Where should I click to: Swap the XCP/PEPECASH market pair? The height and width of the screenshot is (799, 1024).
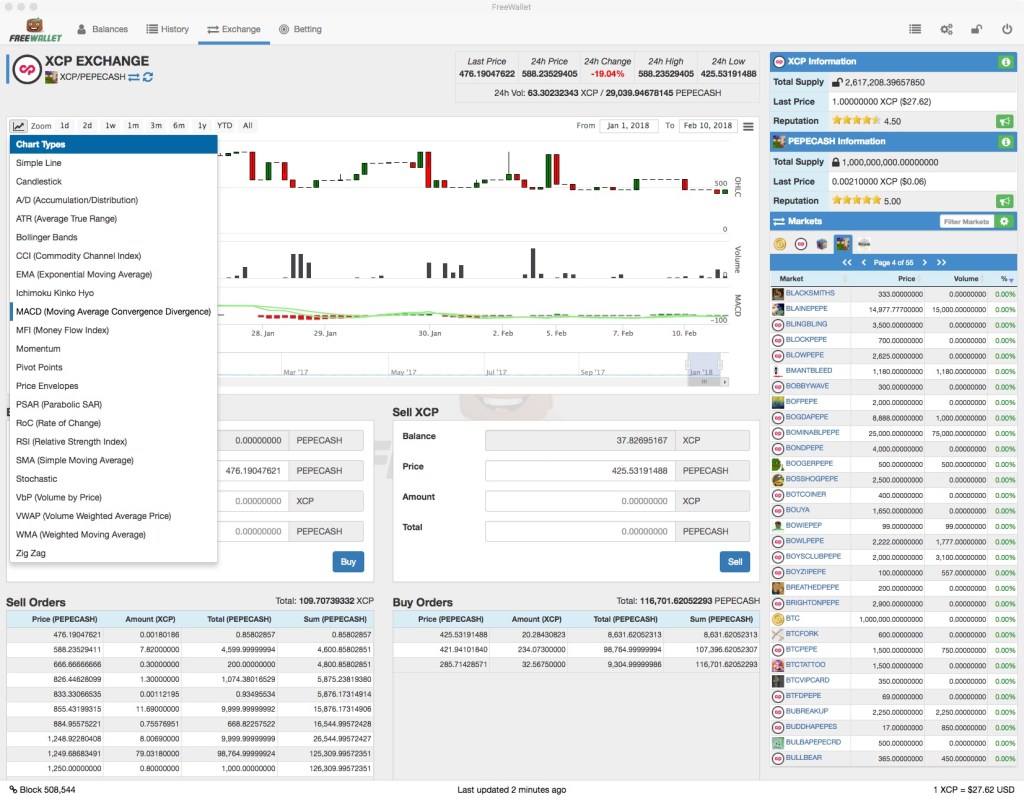point(132,77)
